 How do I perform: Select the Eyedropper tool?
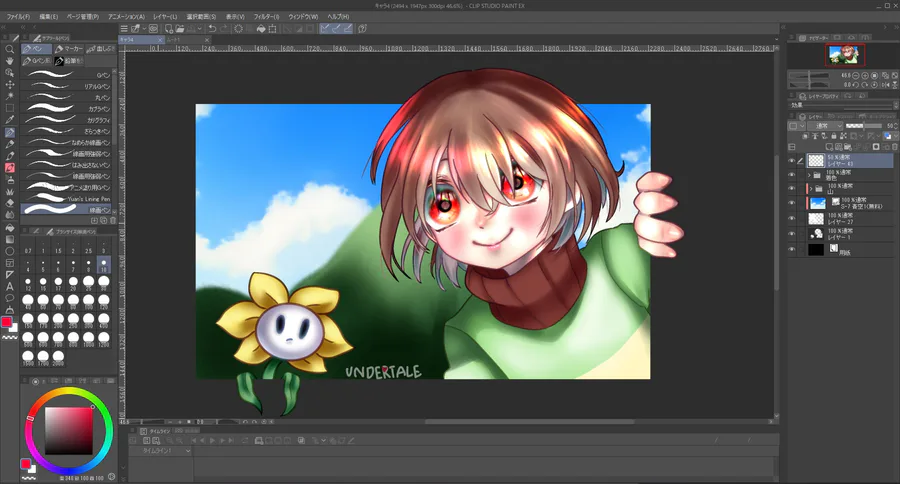click(10, 120)
